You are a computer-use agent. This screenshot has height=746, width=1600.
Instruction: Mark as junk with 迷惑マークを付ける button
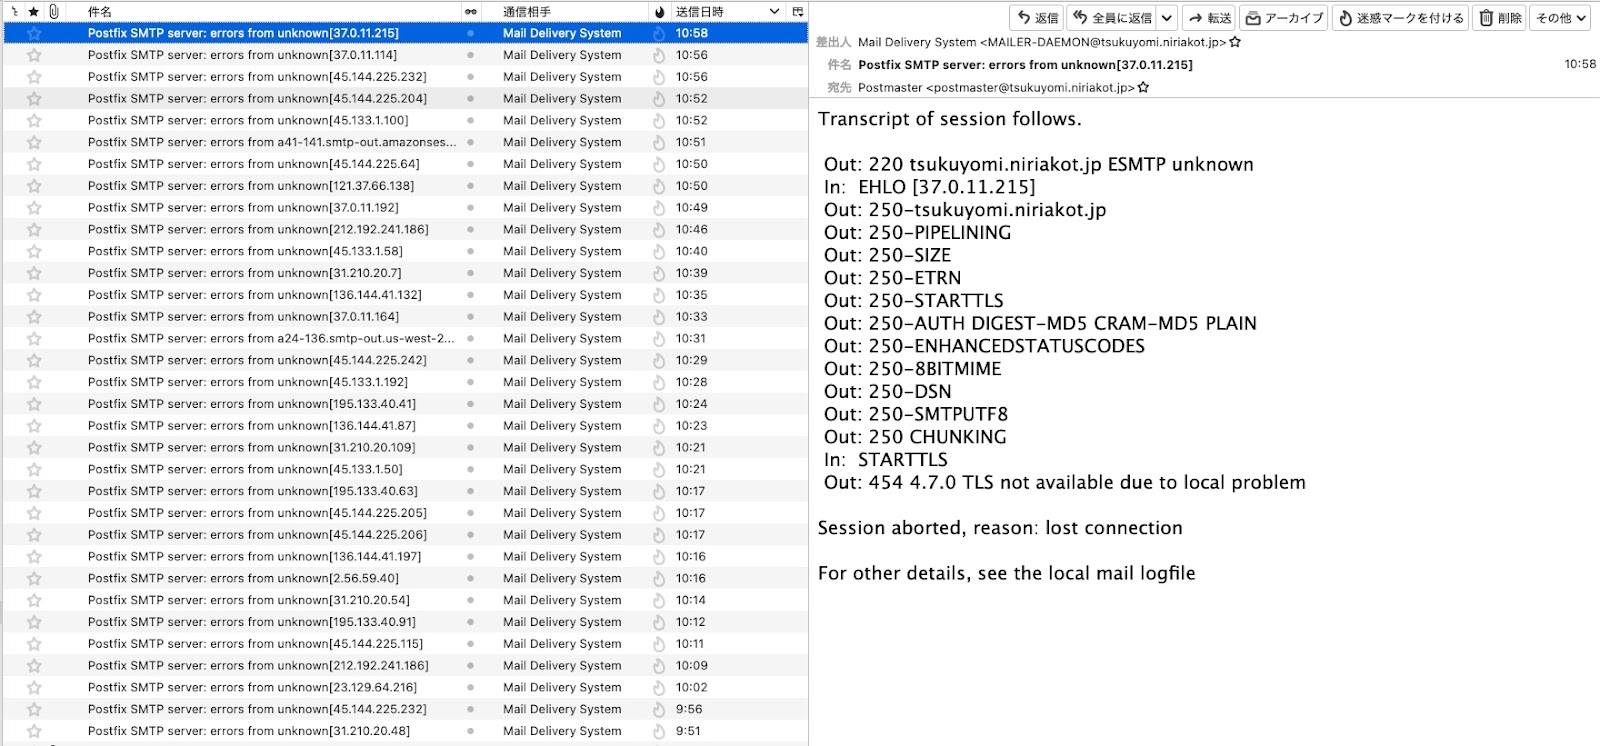[x=1400, y=18]
